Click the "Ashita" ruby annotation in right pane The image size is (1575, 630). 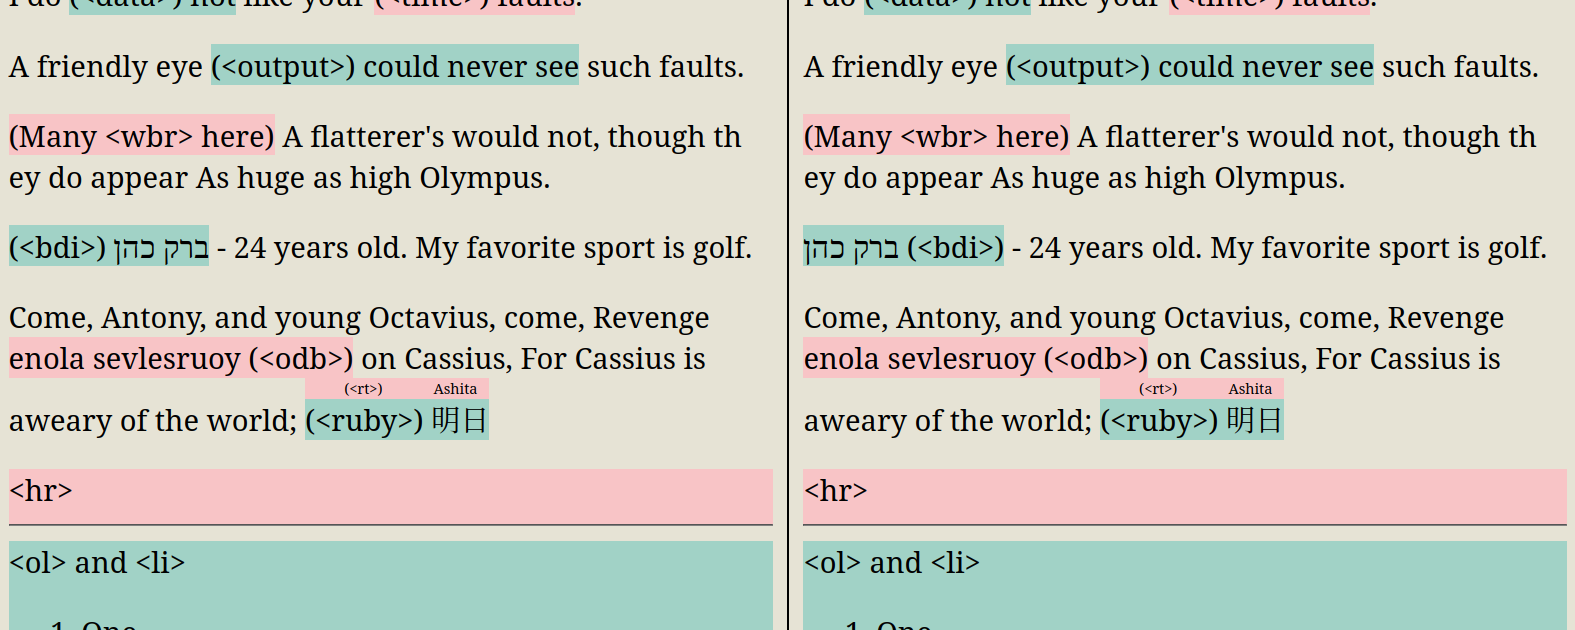coord(1250,389)
